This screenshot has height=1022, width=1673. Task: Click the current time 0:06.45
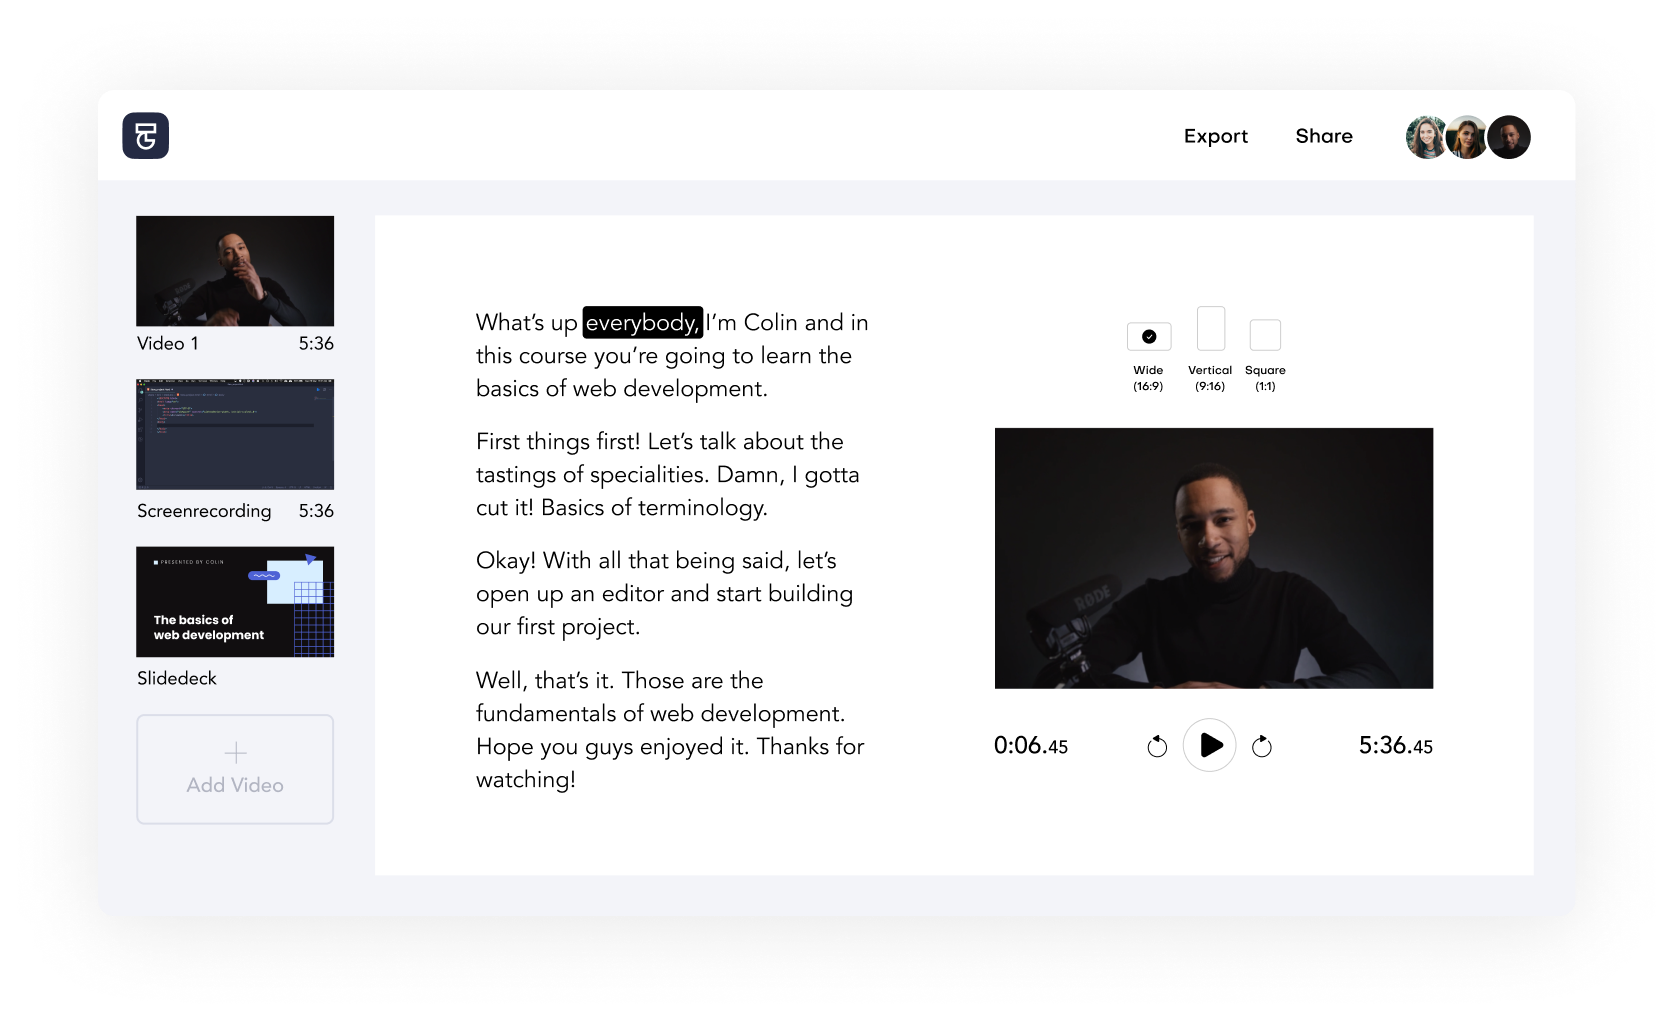[x=1031, y=746]
